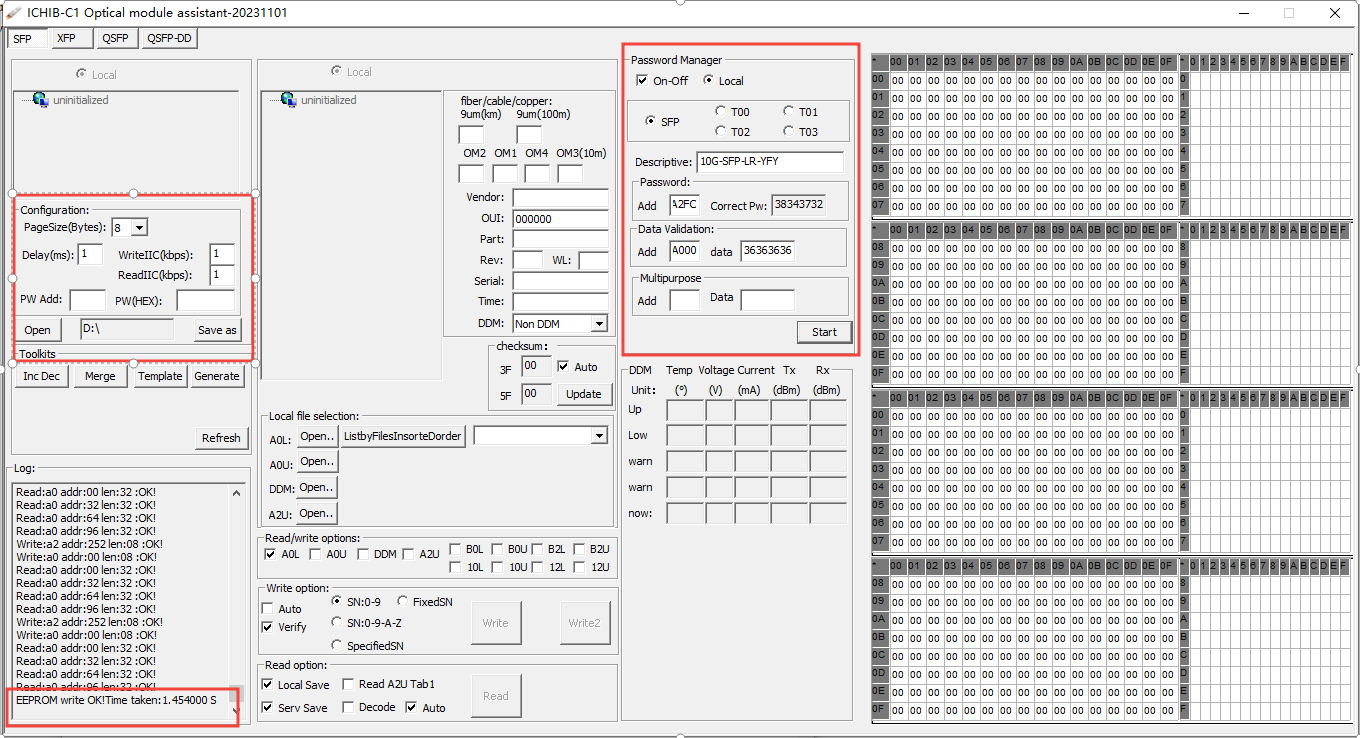
Task: Click the ICHIB-C1 application icon in the title bar
Action: point(13,13)
